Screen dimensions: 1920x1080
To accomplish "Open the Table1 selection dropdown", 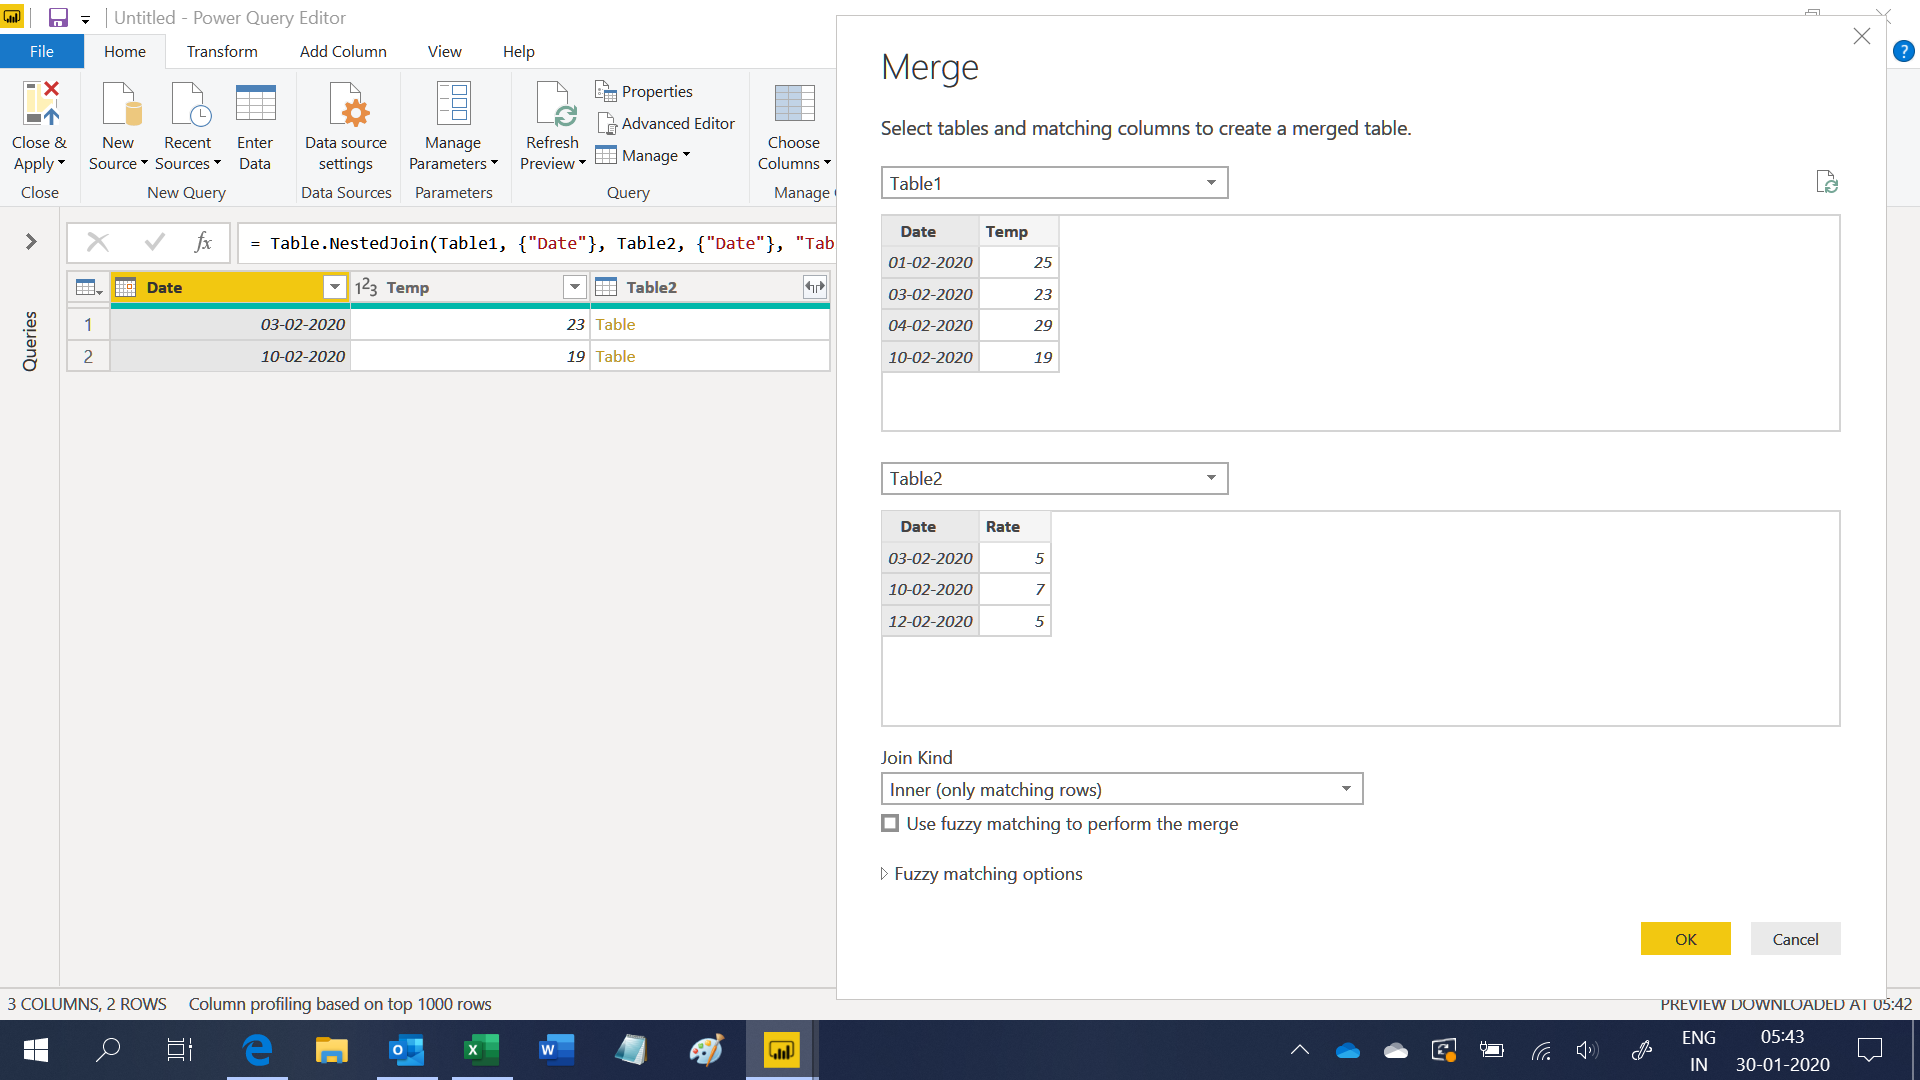I will click(1054, 183).
